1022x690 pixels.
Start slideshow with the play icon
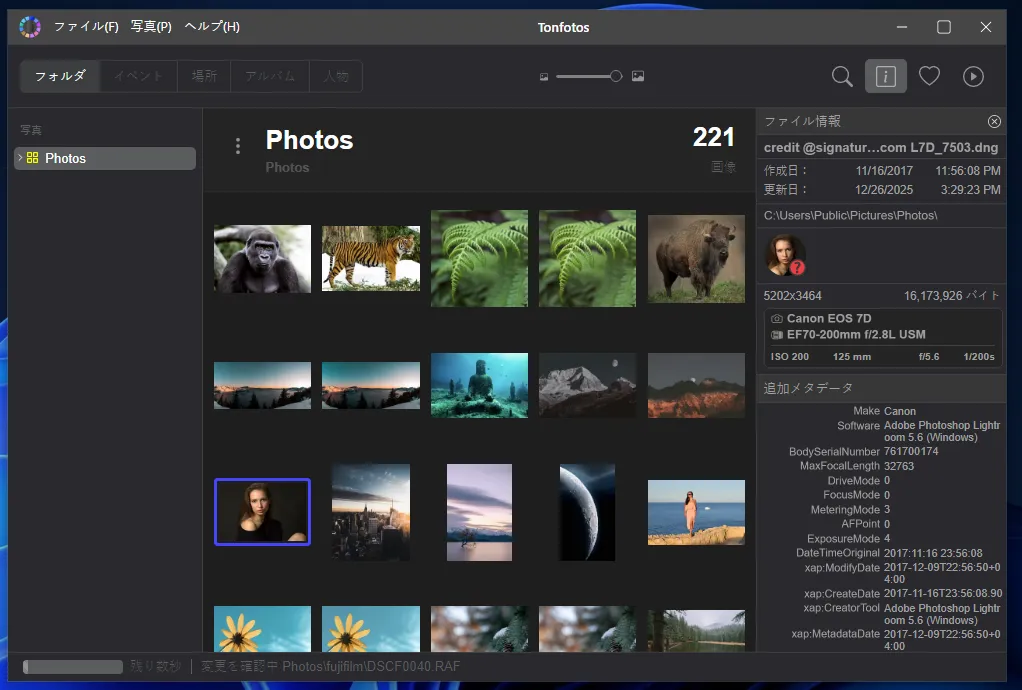pos(972,76)
